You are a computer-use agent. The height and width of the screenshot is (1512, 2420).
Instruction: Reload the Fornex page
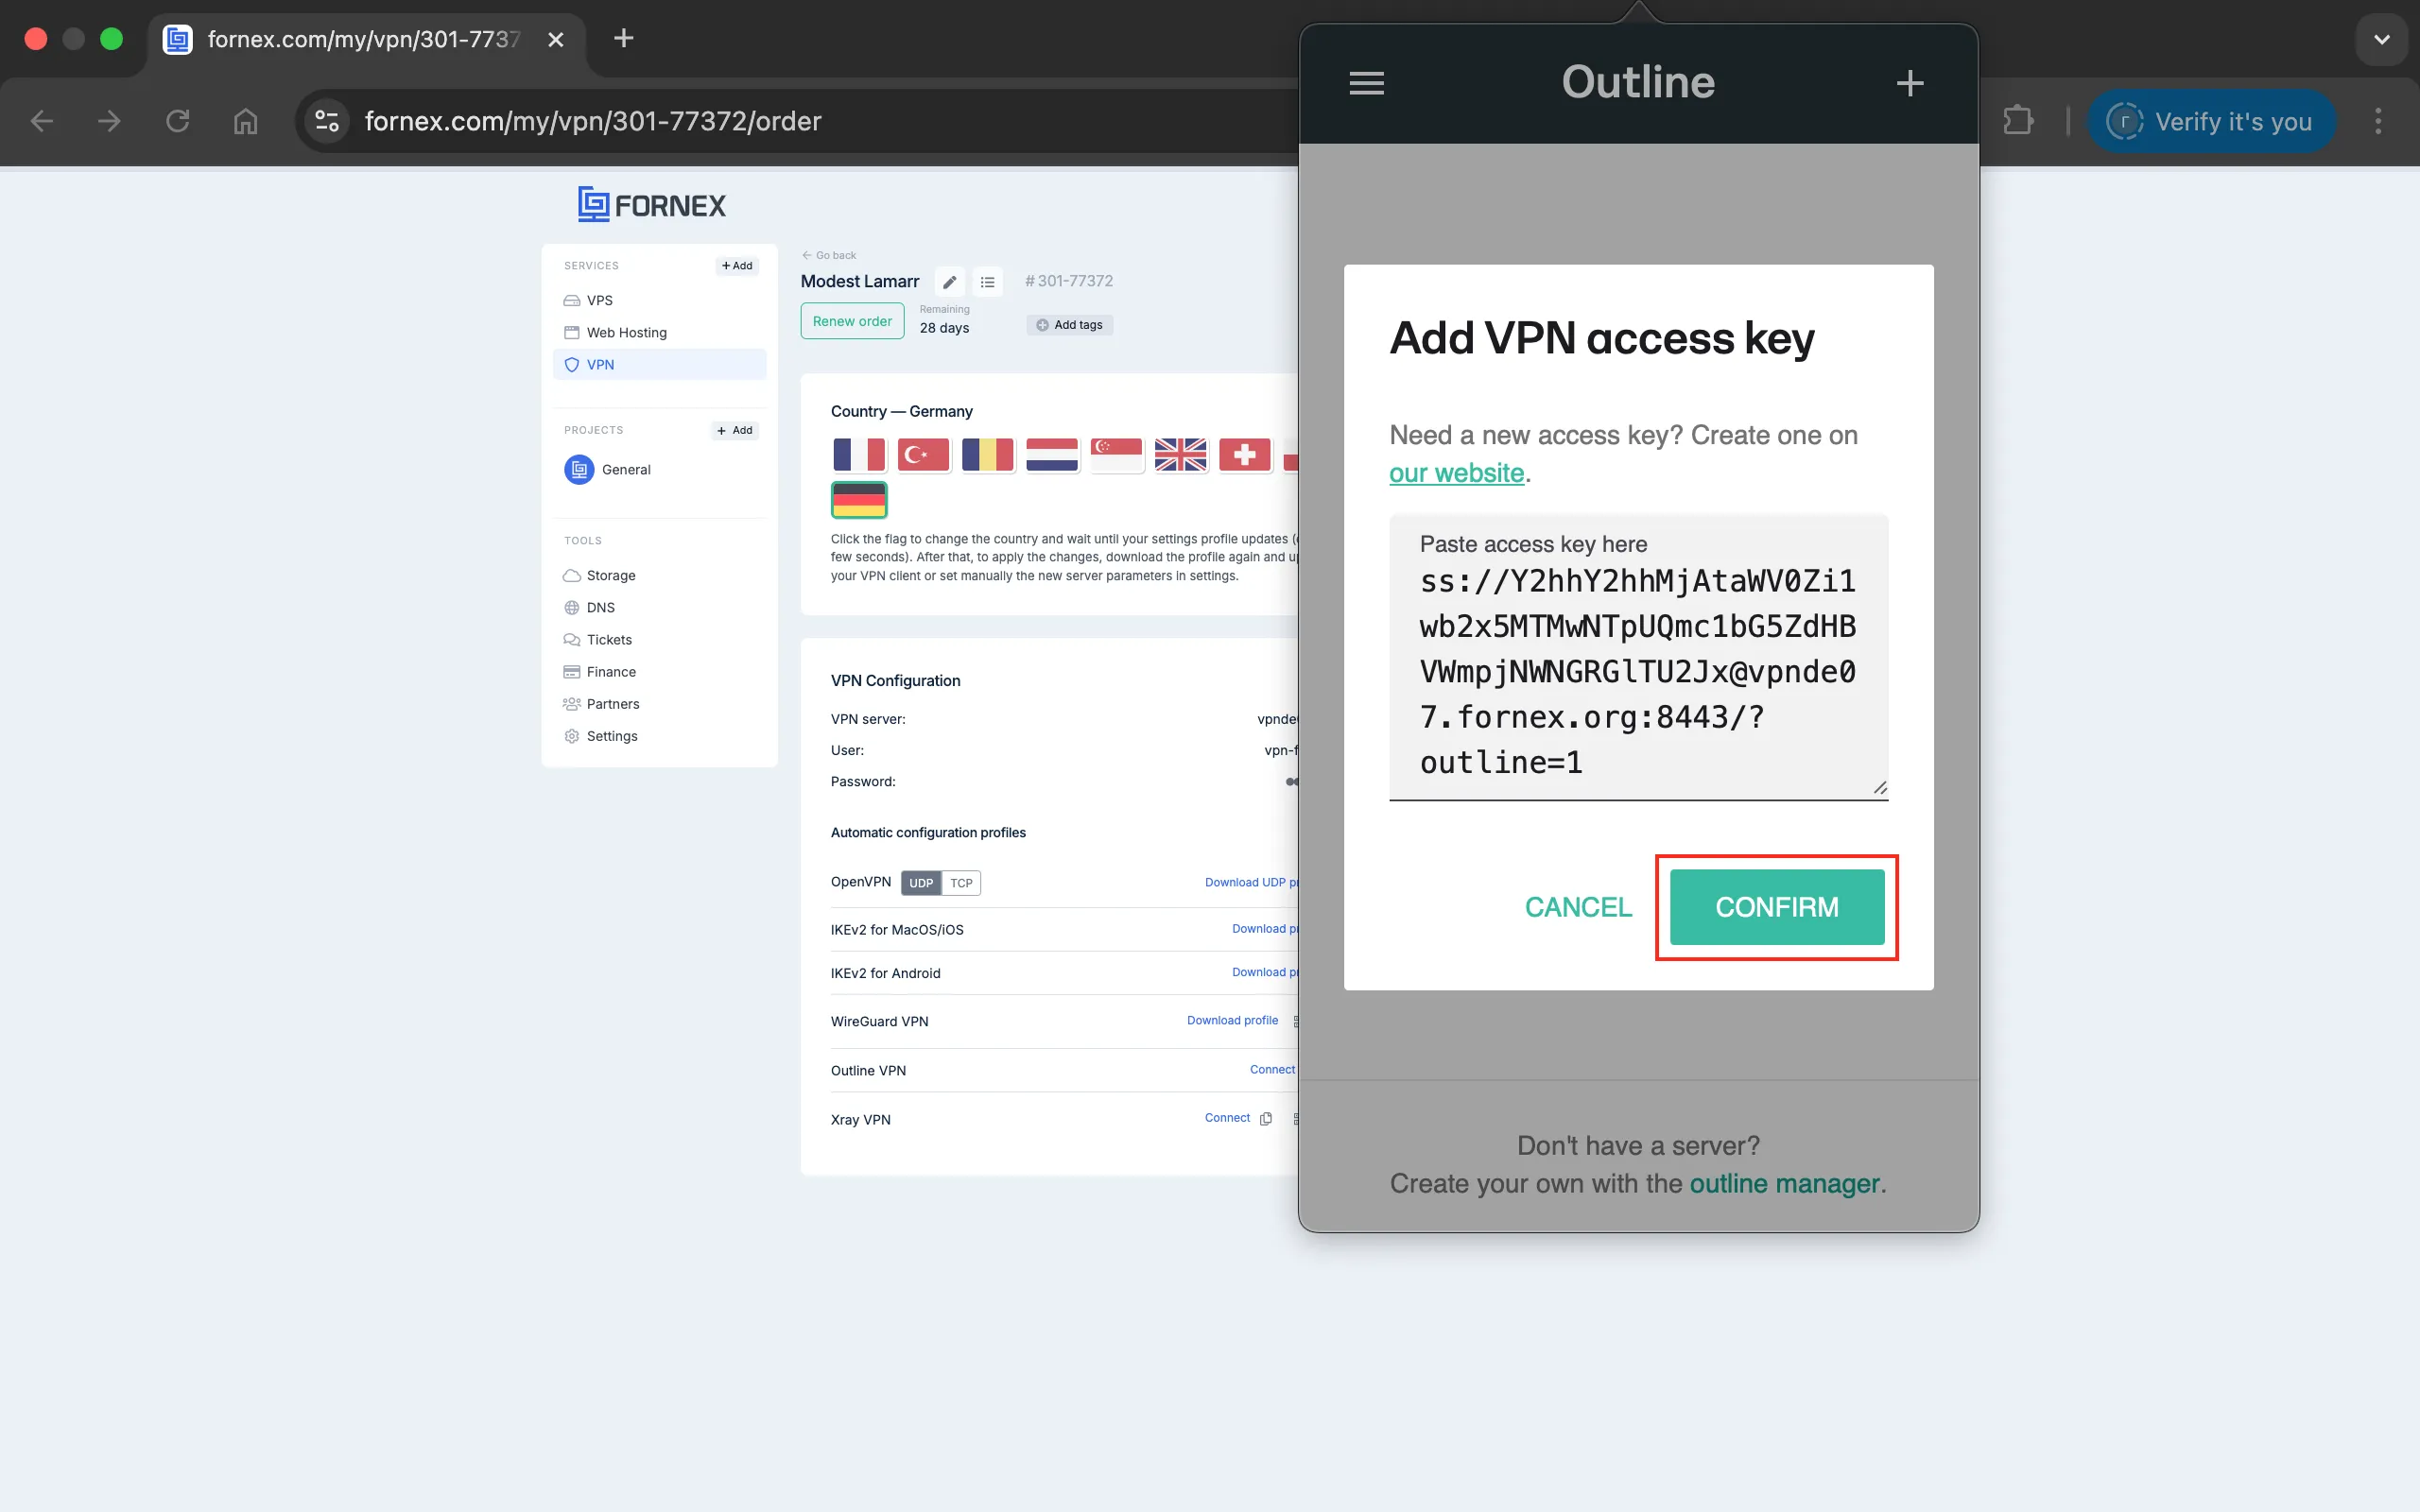click(177, 121)
